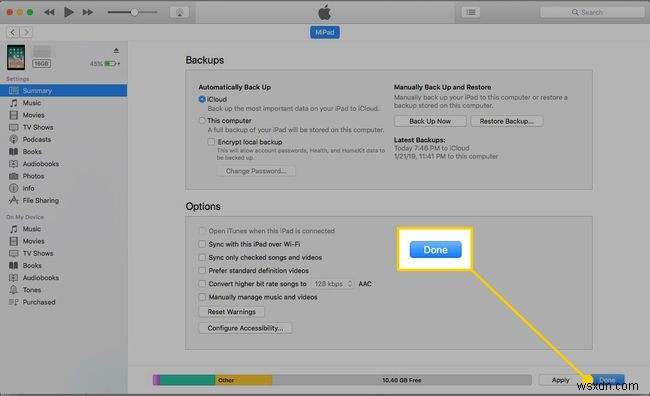This screenshot has width=650, height=396.
Task: Open the 128 kbps bit rate dropdown
Action: (x=332, y=284)
